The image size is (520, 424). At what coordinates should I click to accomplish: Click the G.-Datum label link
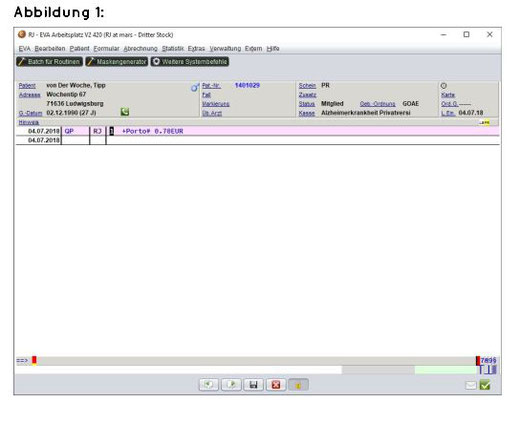pyautogui.click(x=30, y=113)
